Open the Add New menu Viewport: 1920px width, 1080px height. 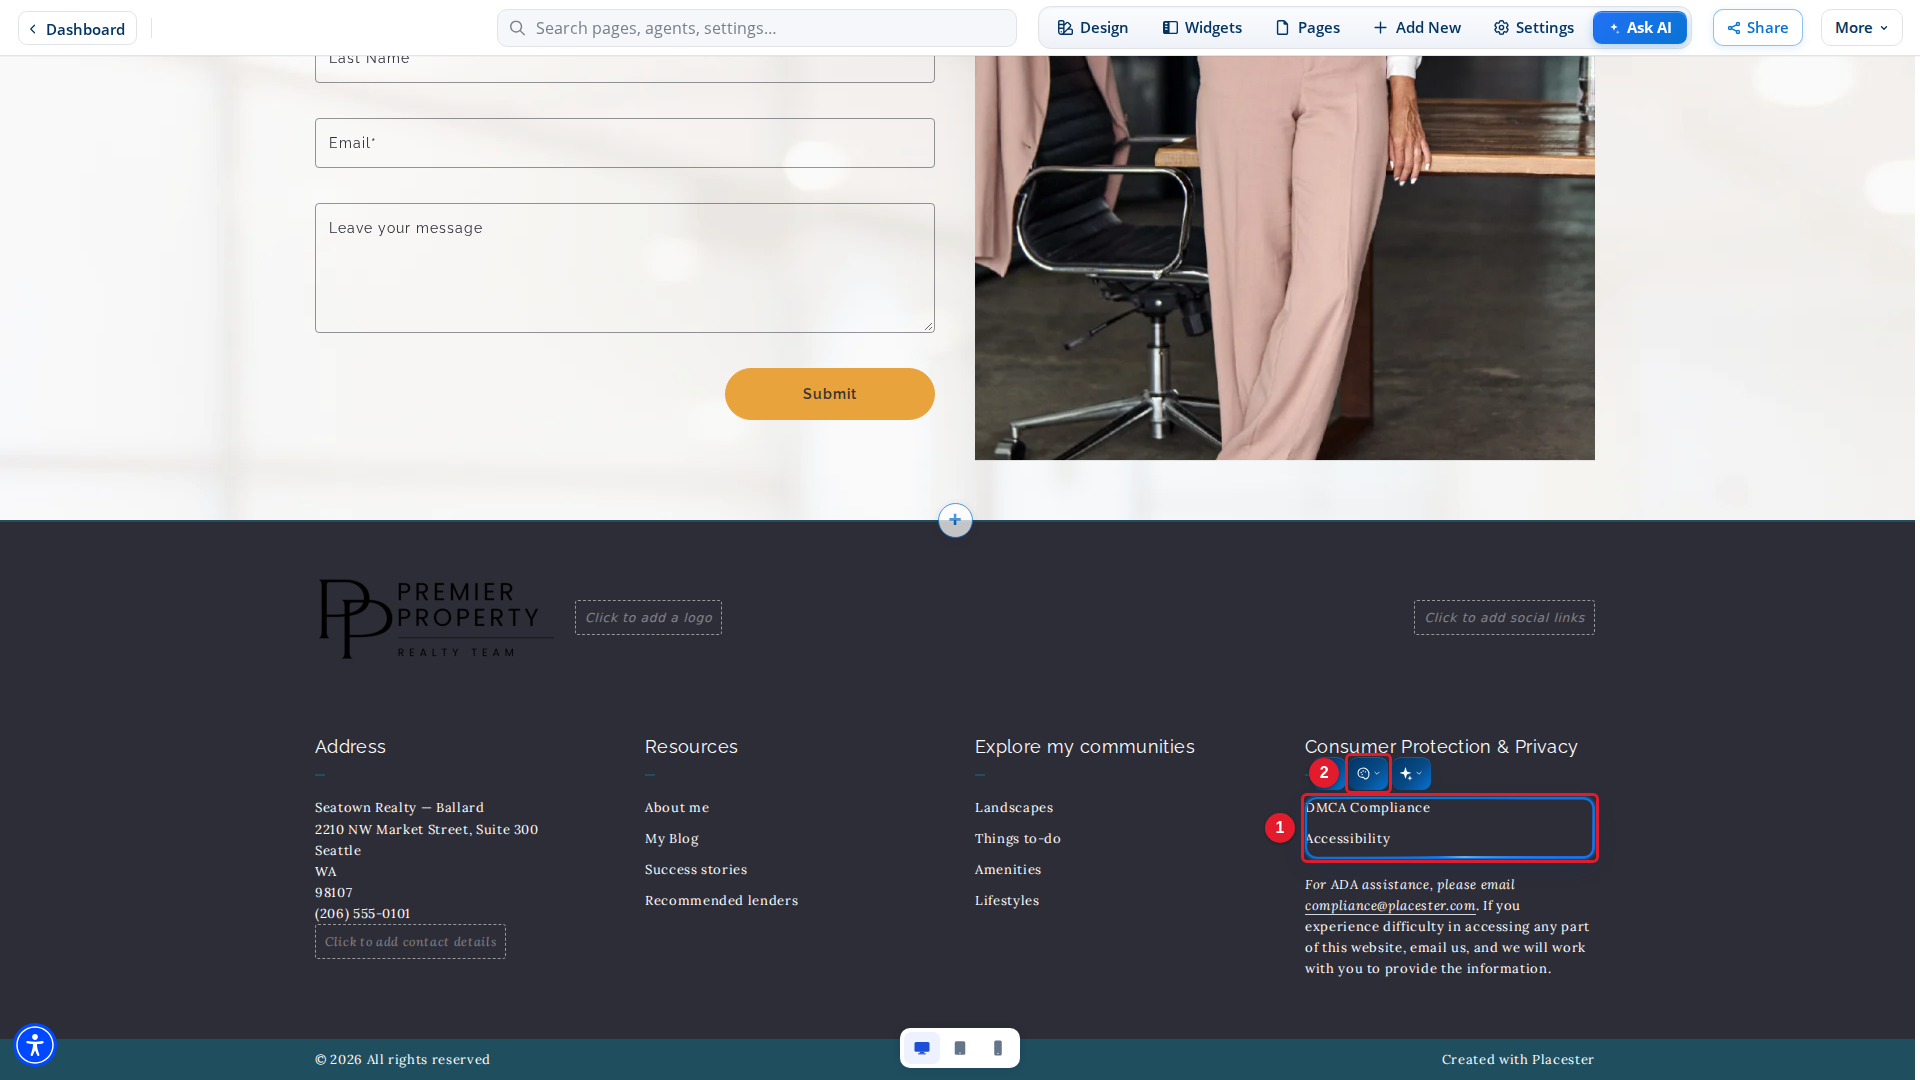1417,28
